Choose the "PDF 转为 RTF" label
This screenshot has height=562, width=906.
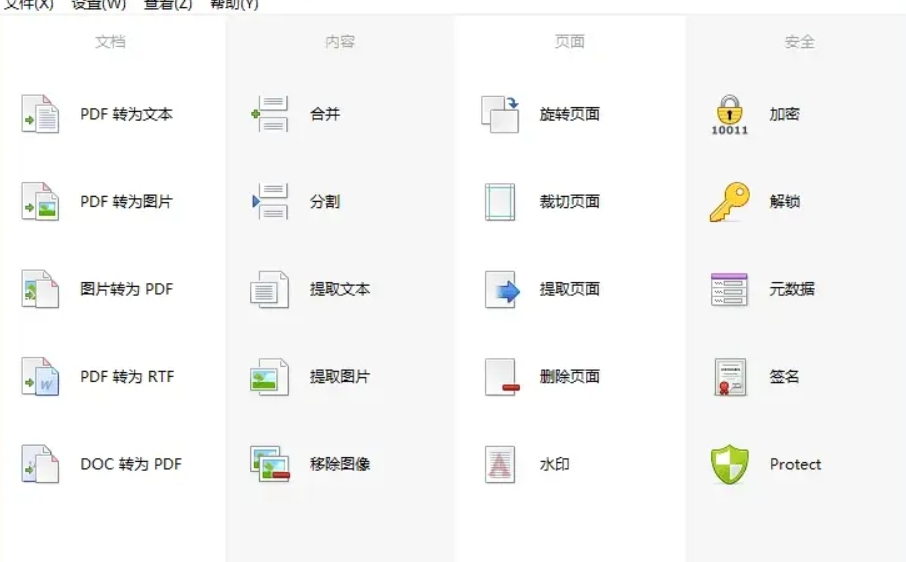[127, 377]
